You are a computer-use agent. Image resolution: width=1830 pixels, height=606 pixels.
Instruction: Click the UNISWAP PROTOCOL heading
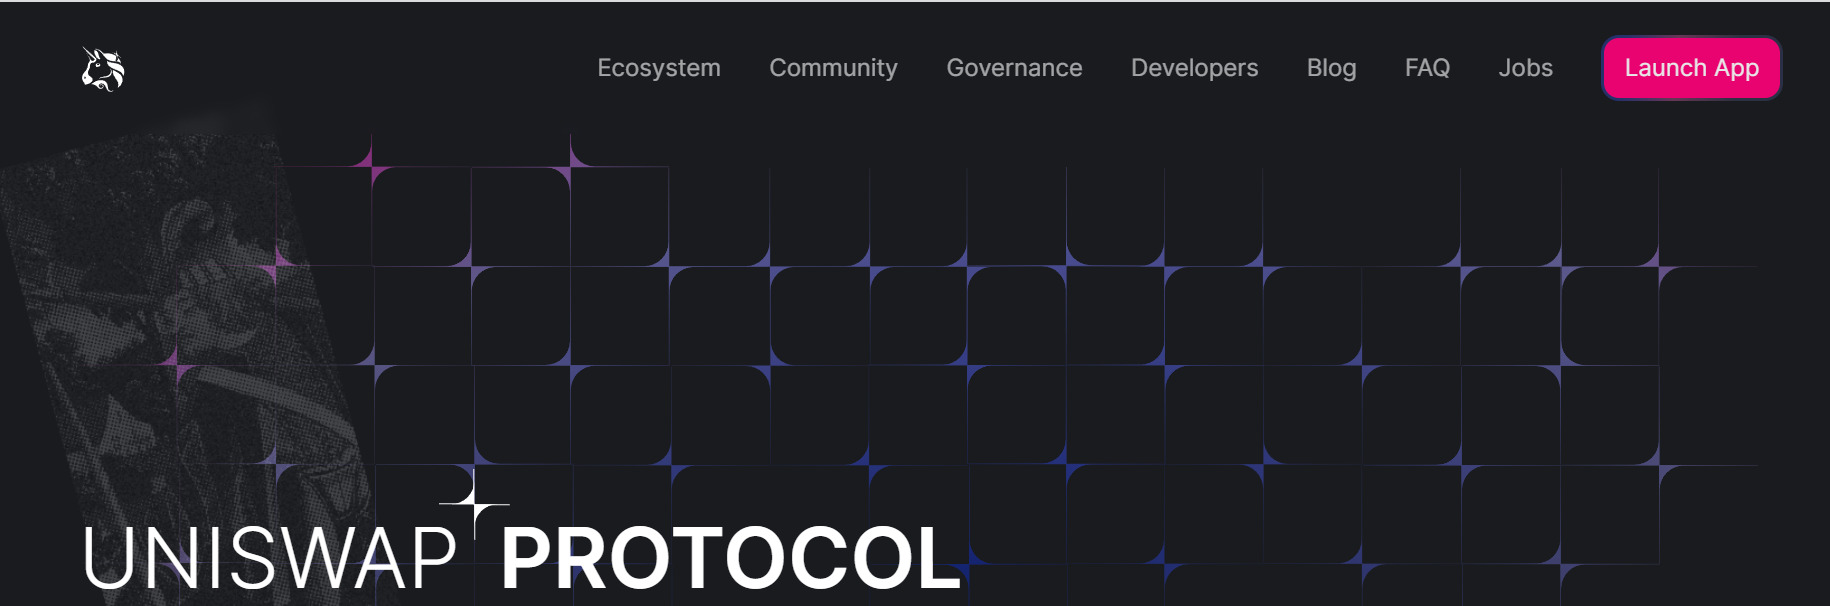coord(521,556)
